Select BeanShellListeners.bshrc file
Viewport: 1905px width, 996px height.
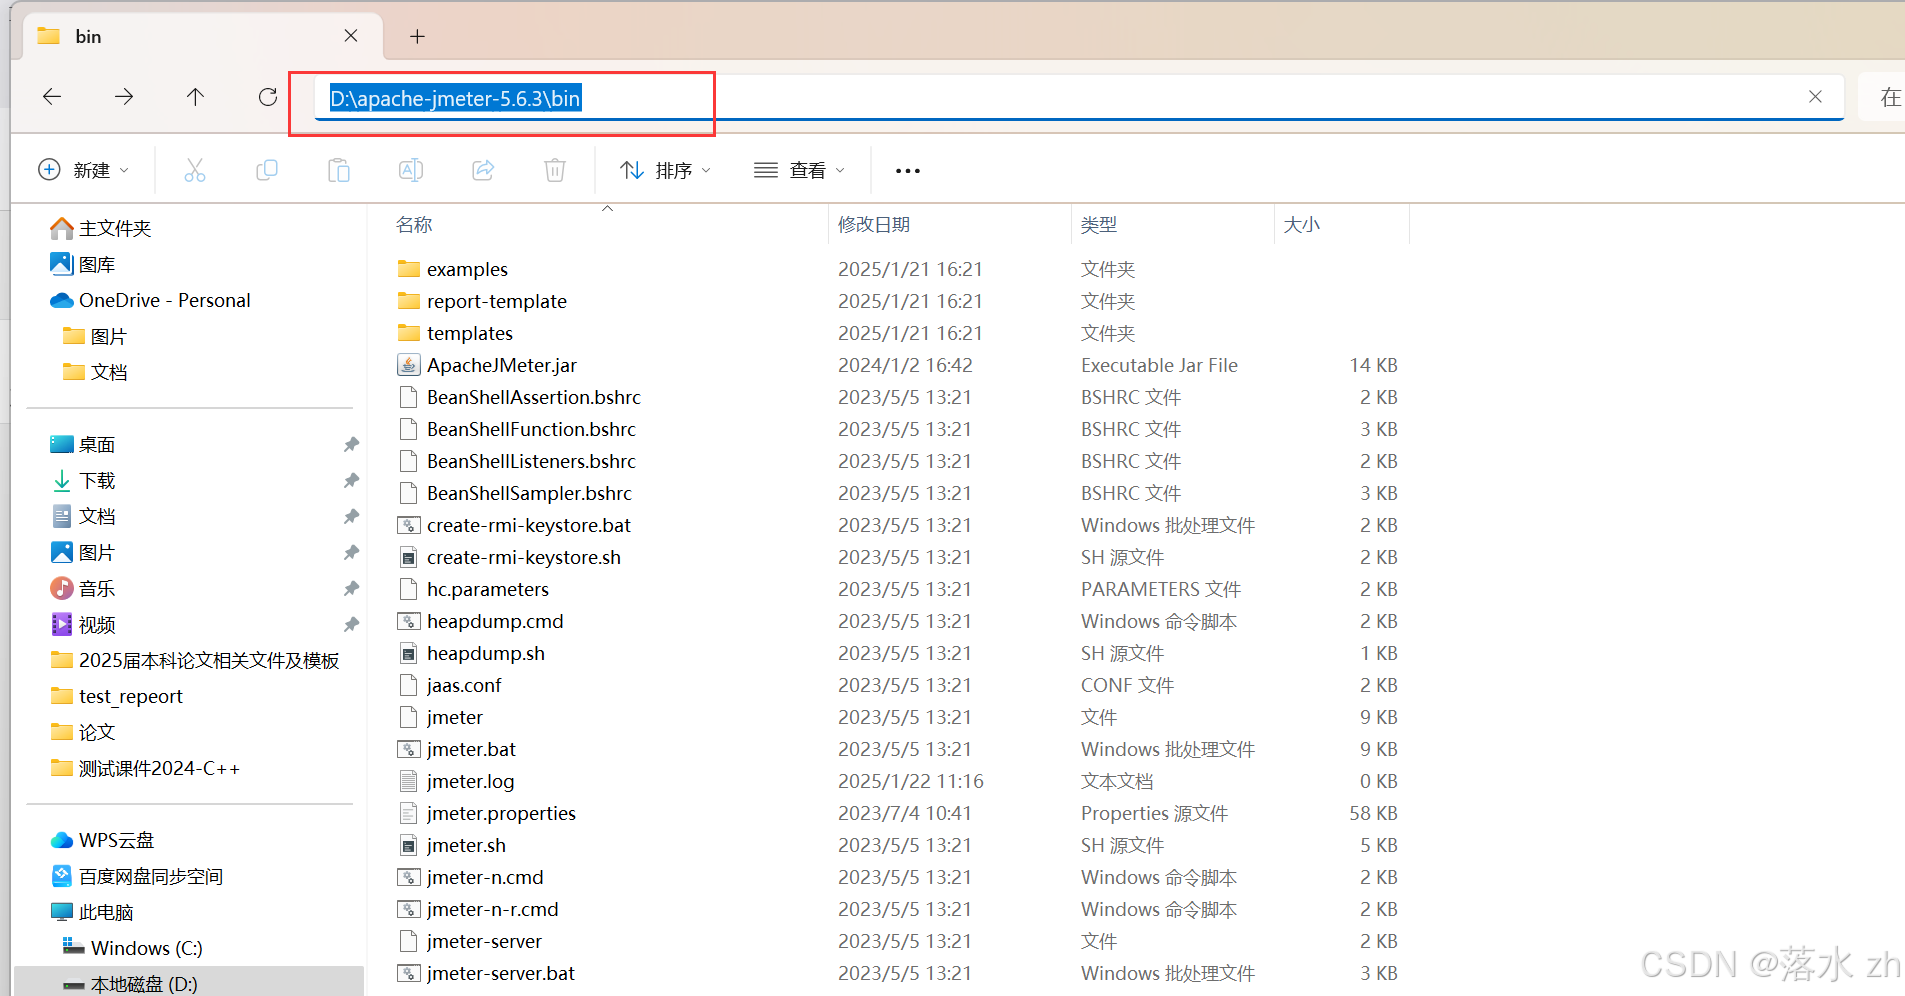531,461
